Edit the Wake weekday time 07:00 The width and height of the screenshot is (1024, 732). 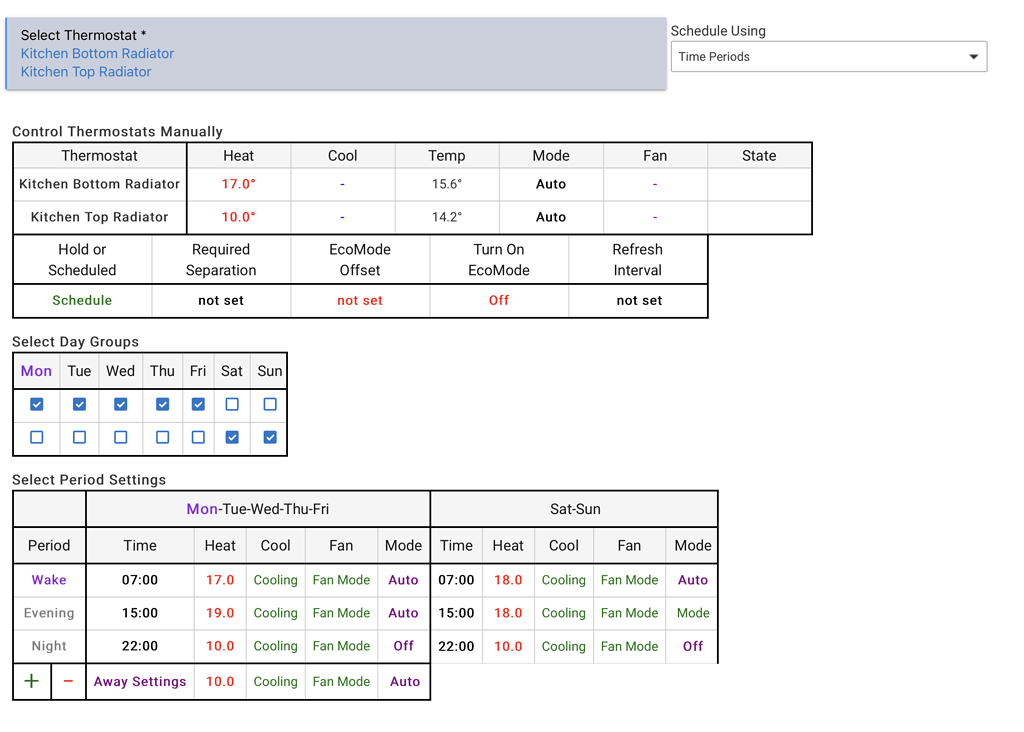(139, 580)
